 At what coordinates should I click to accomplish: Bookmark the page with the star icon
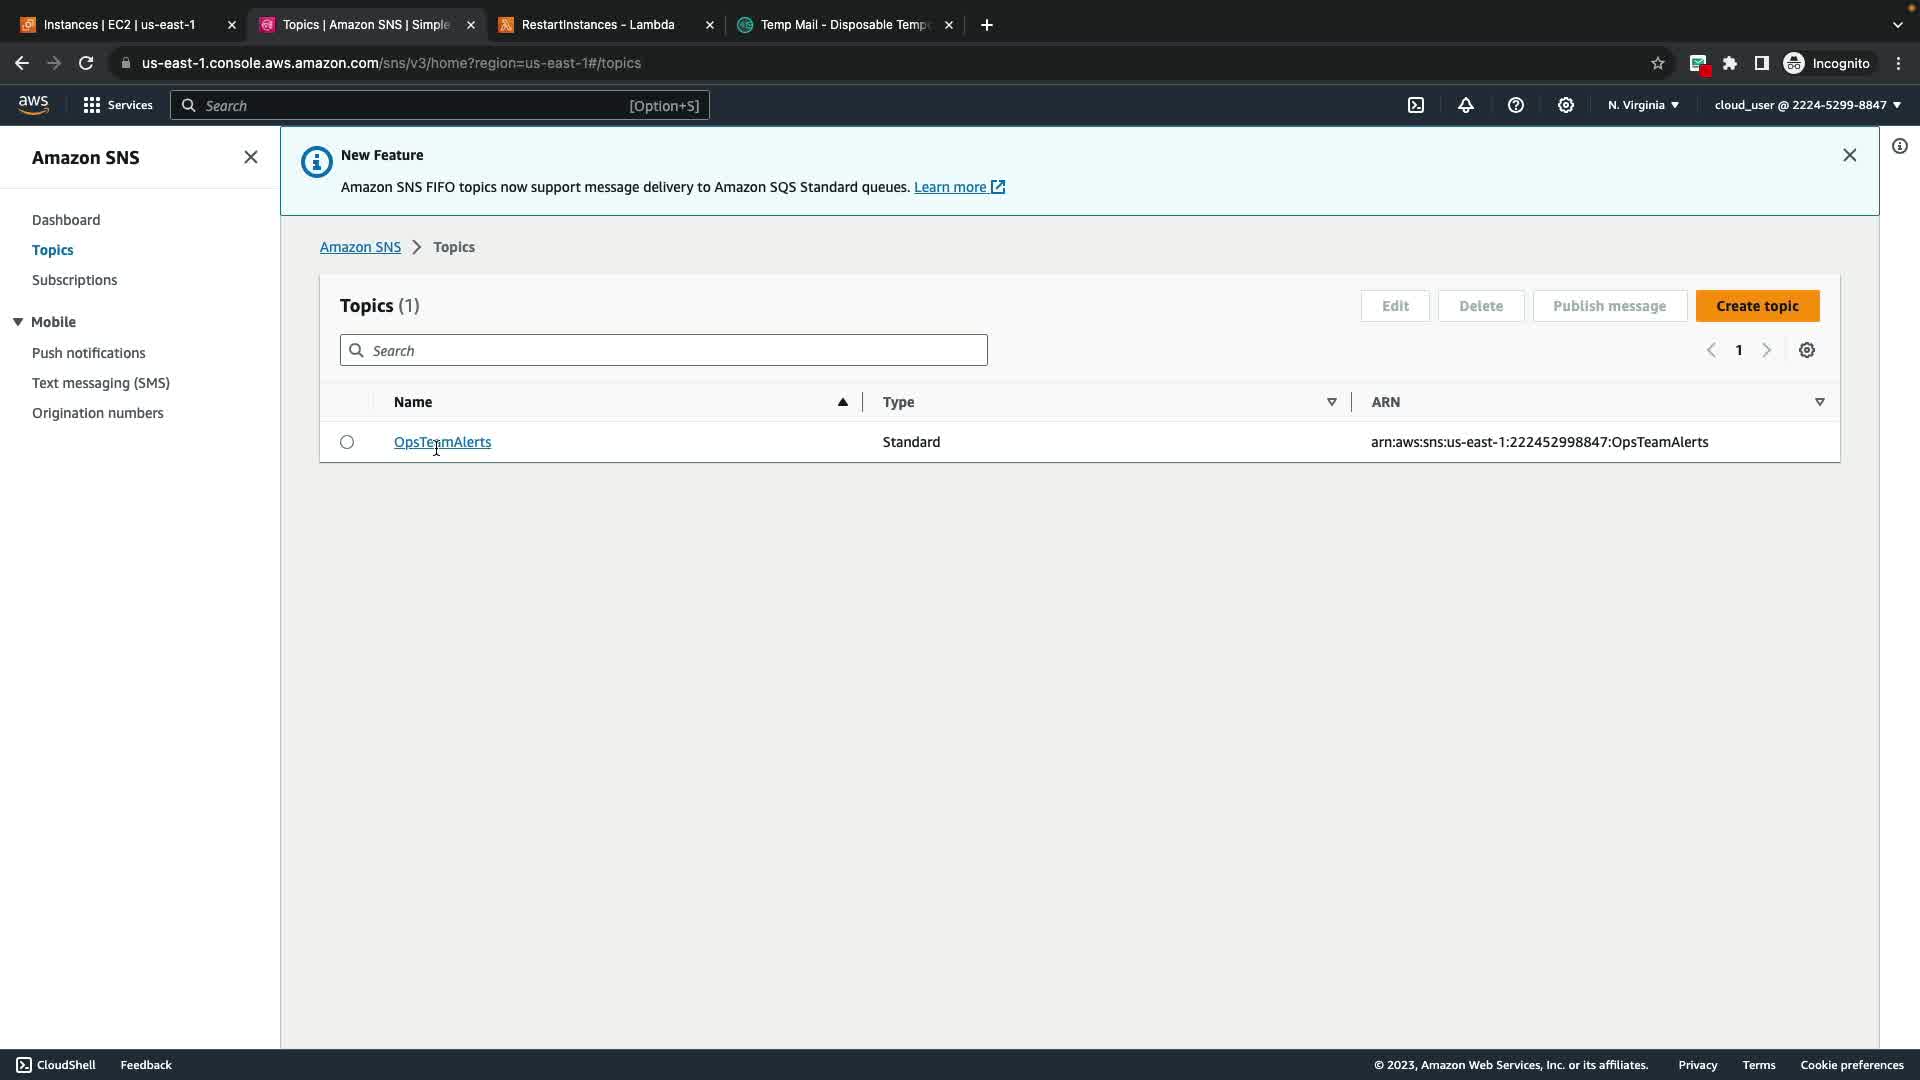[1657, 63]
